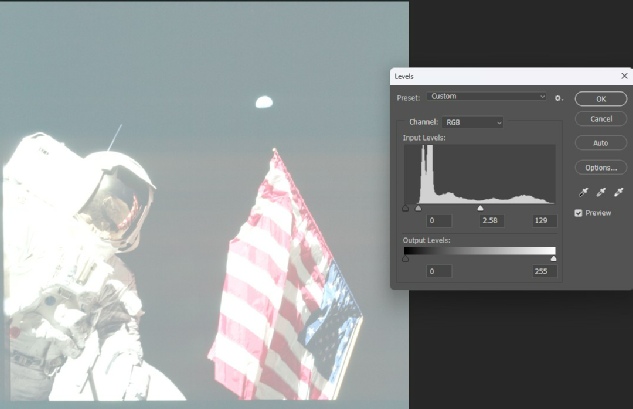Click the output levels field showing 255
The image size is (633, 409).
(543, 271)
